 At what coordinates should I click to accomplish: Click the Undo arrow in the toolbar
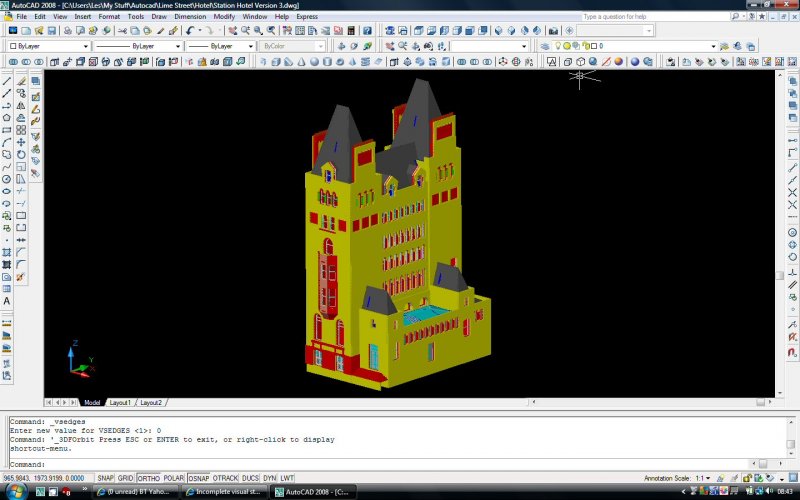tap(188, 31)
